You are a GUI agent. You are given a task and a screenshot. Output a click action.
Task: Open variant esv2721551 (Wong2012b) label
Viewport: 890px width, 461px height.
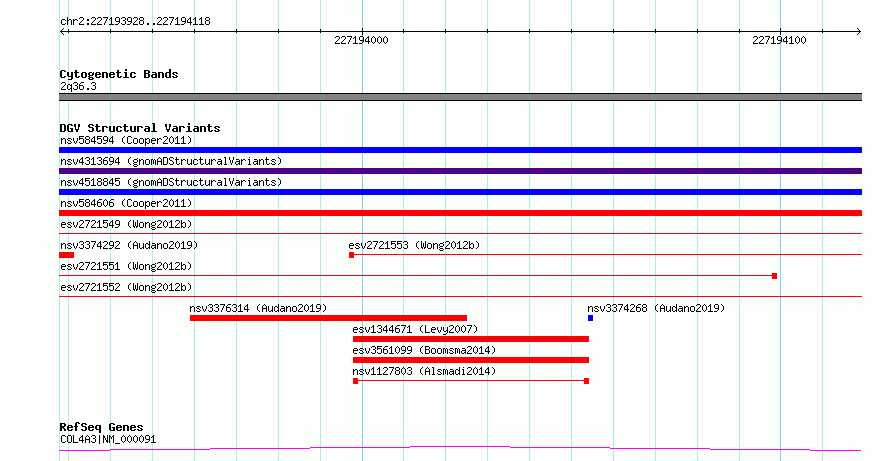[126, 266]
